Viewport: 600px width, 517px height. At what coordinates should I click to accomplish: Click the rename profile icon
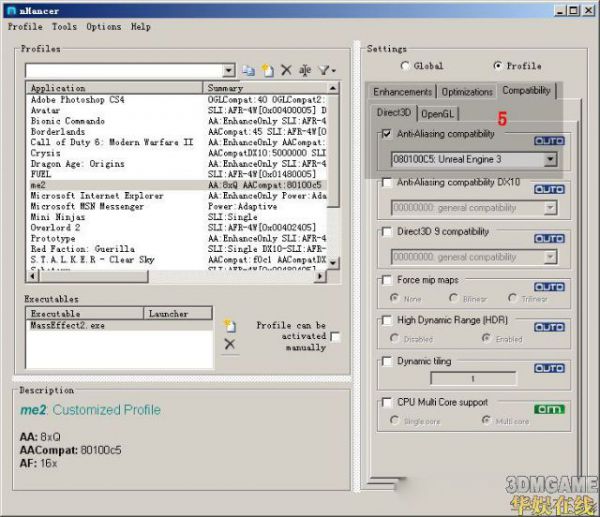(305, 70)
